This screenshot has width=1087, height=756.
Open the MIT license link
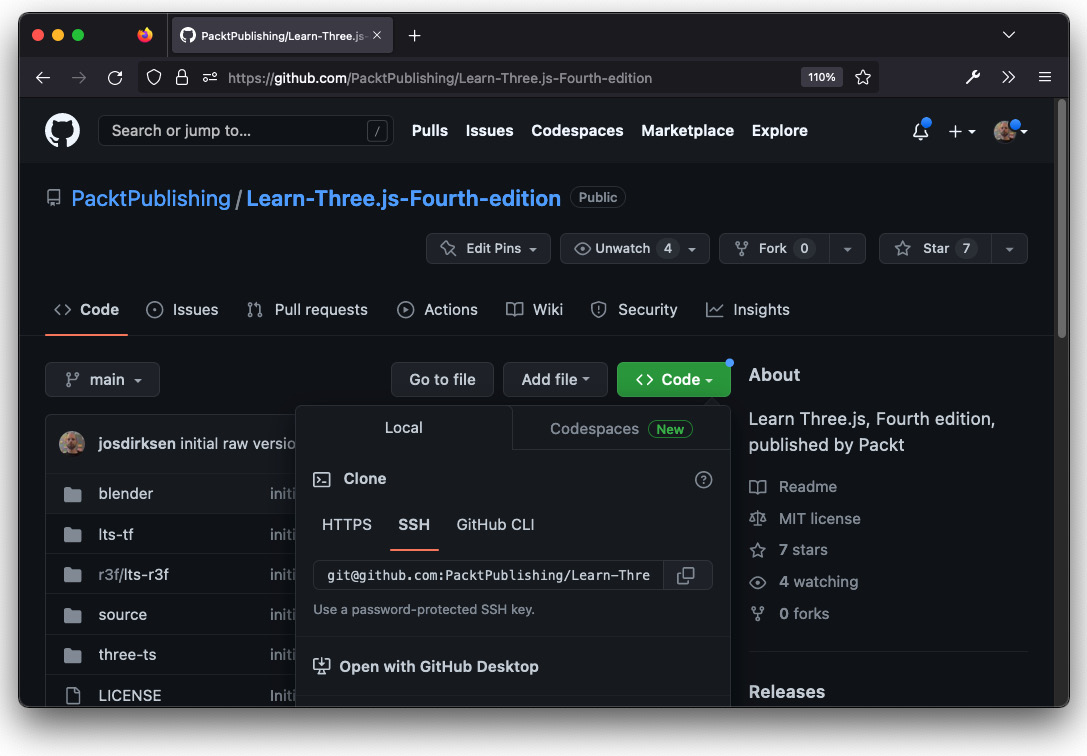point(819,518)
